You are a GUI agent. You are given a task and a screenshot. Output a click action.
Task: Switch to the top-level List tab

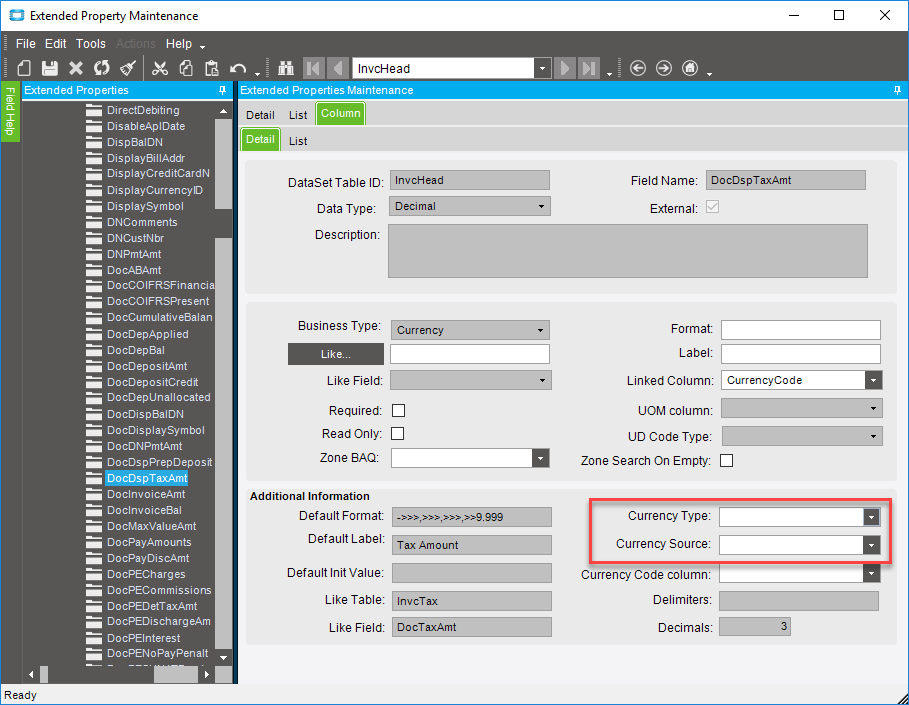coord(298,115)
